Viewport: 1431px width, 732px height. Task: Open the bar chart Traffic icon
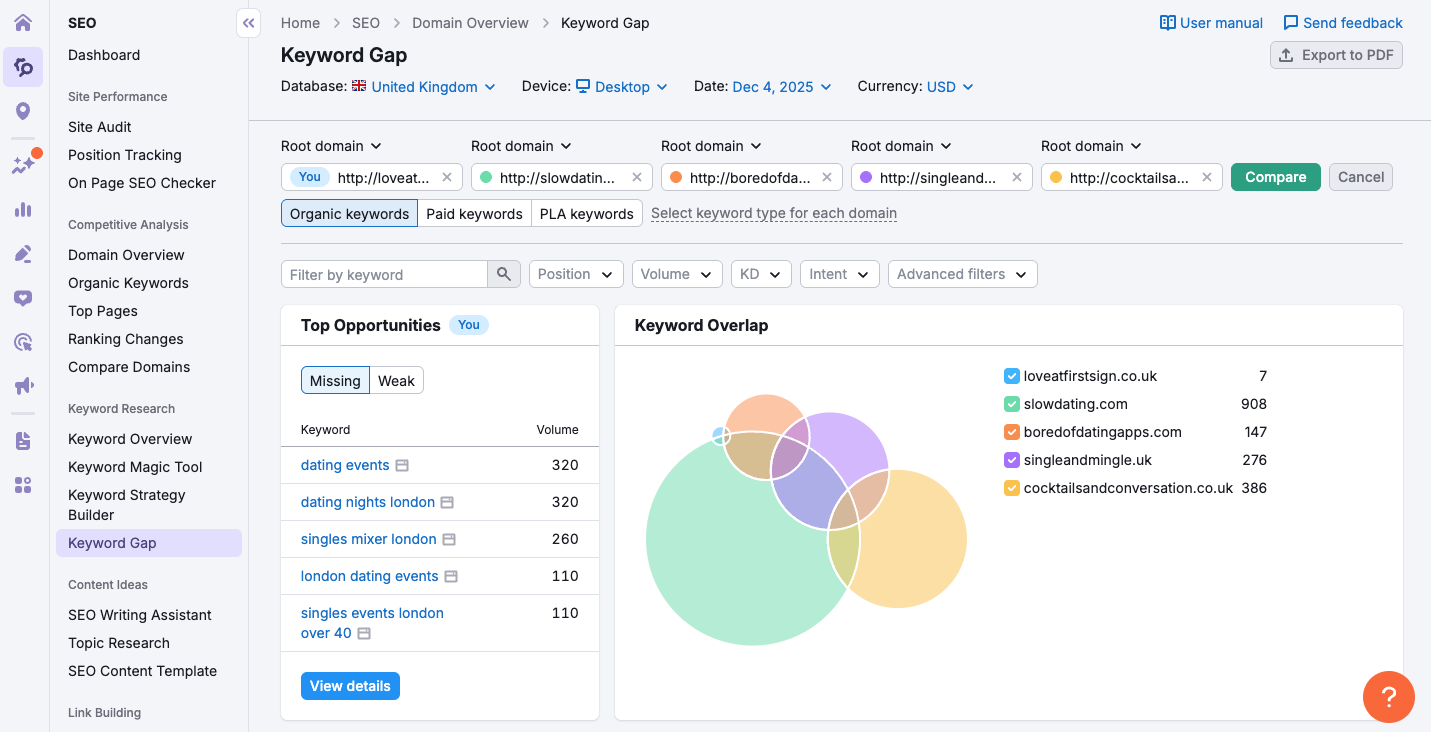(23, 210)
